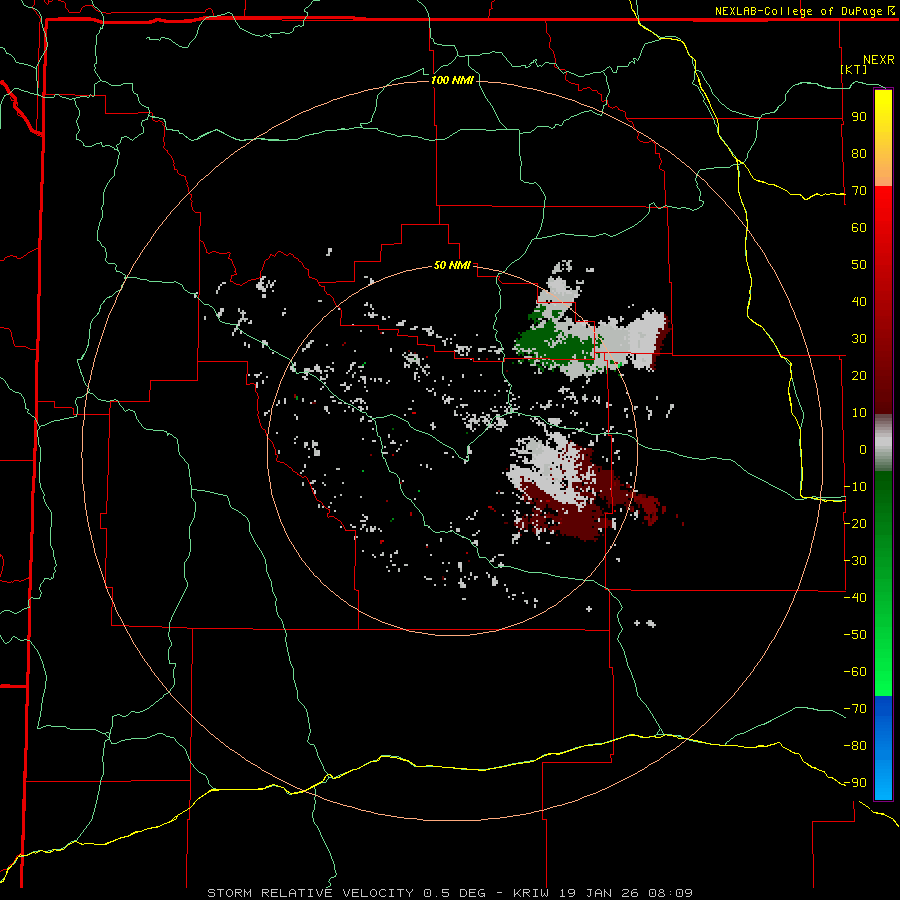
Task: Click the gray zero band of color bar
Action: tap(883, 443)
